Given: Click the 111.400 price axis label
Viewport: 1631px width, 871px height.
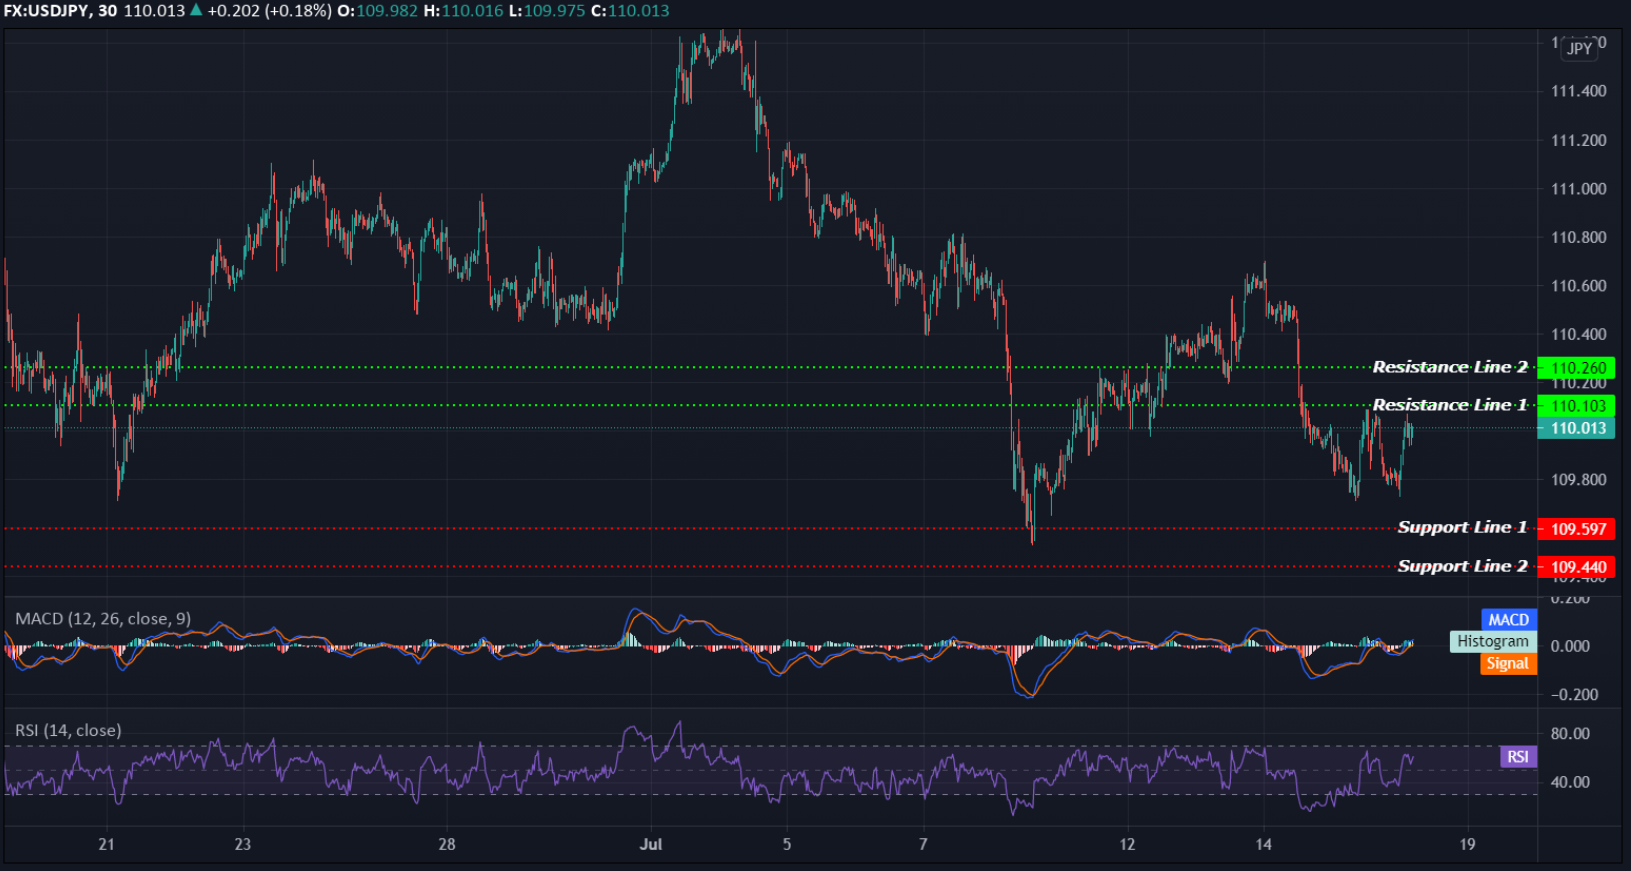Looking at the screenshot, I should click(1579, 91).
